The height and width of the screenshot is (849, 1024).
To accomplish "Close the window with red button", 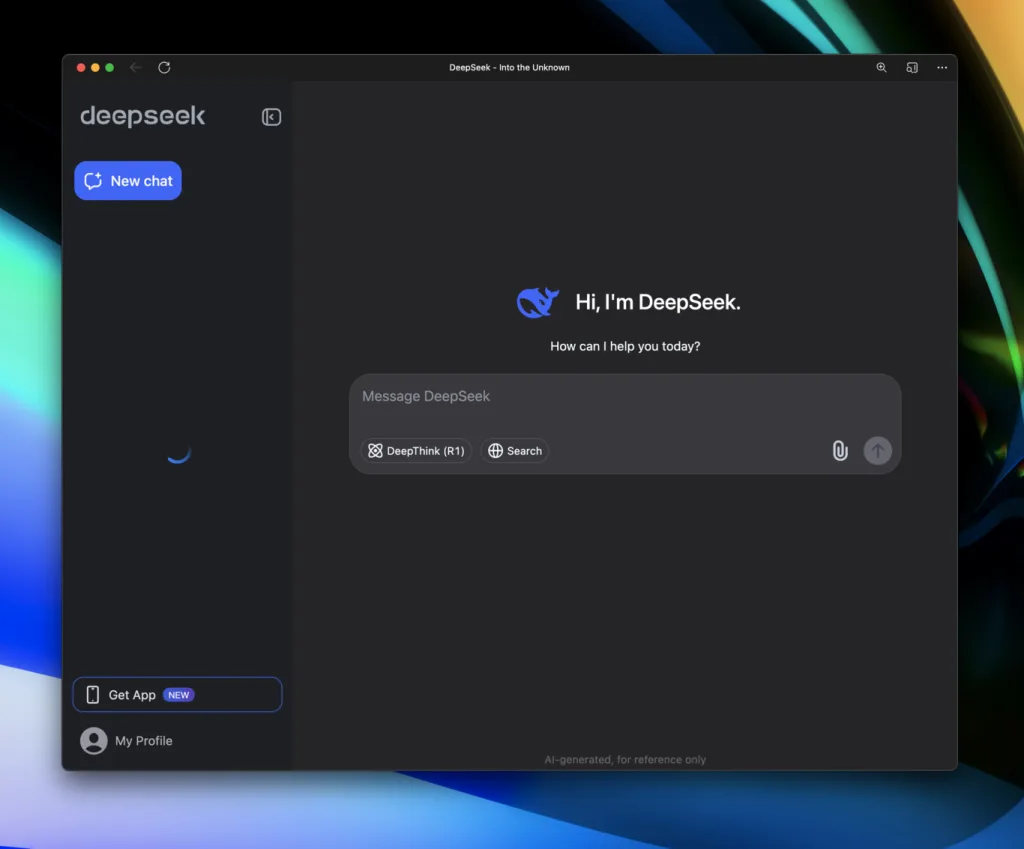I will click(x=81, y=67).
